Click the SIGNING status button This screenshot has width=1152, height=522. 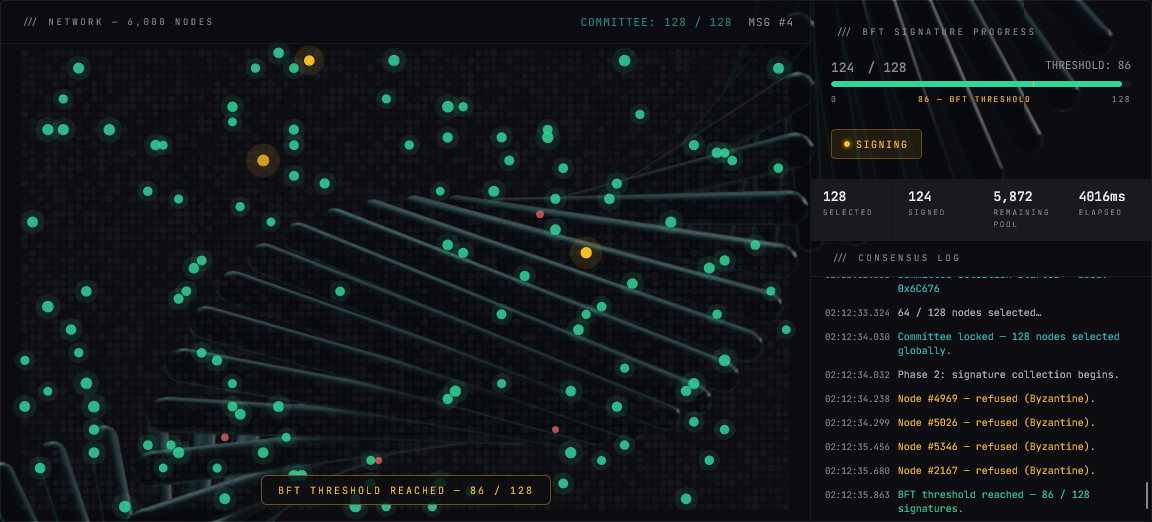coord(876,144)
